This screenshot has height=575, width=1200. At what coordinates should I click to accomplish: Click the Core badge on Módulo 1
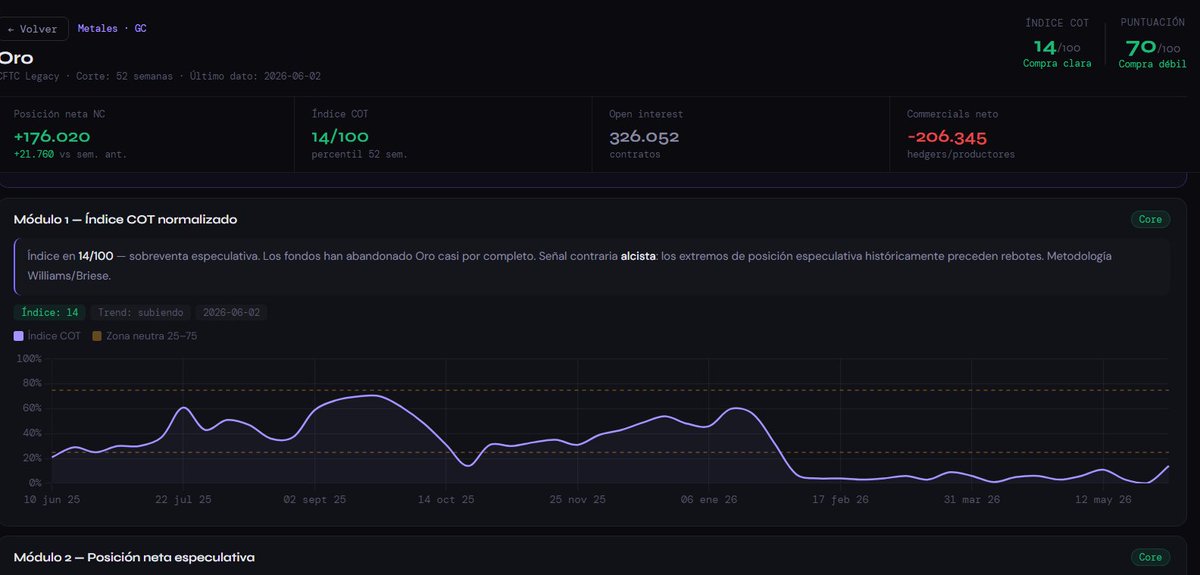pyautogui.click(x=1149, y=219)
